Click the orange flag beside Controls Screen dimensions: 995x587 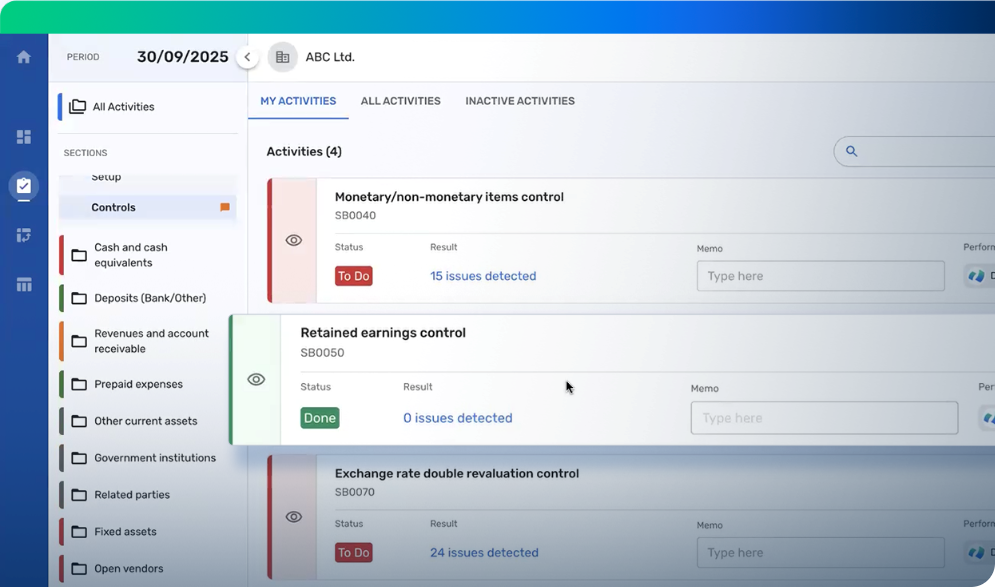225,208
